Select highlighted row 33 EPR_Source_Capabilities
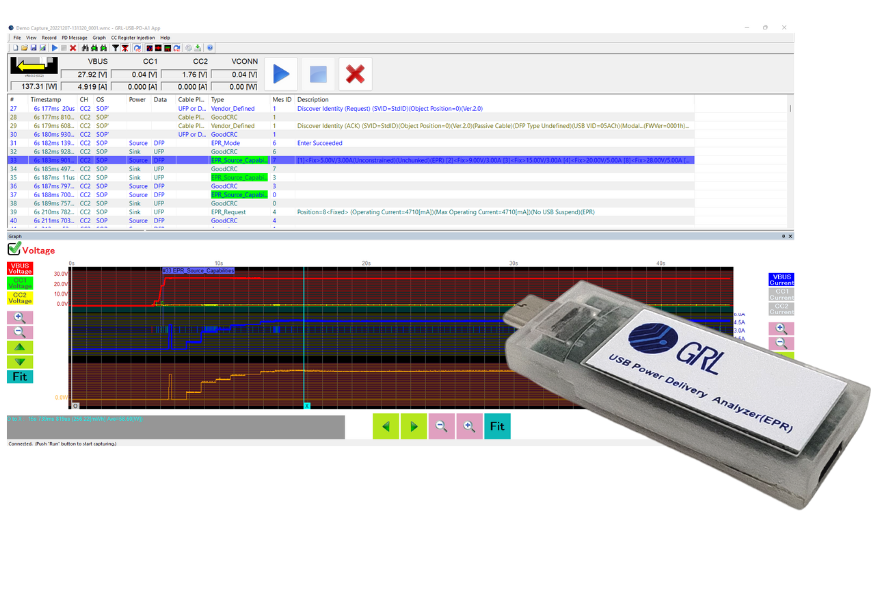Viewport: 875px width, 600px height. (351, 160)
